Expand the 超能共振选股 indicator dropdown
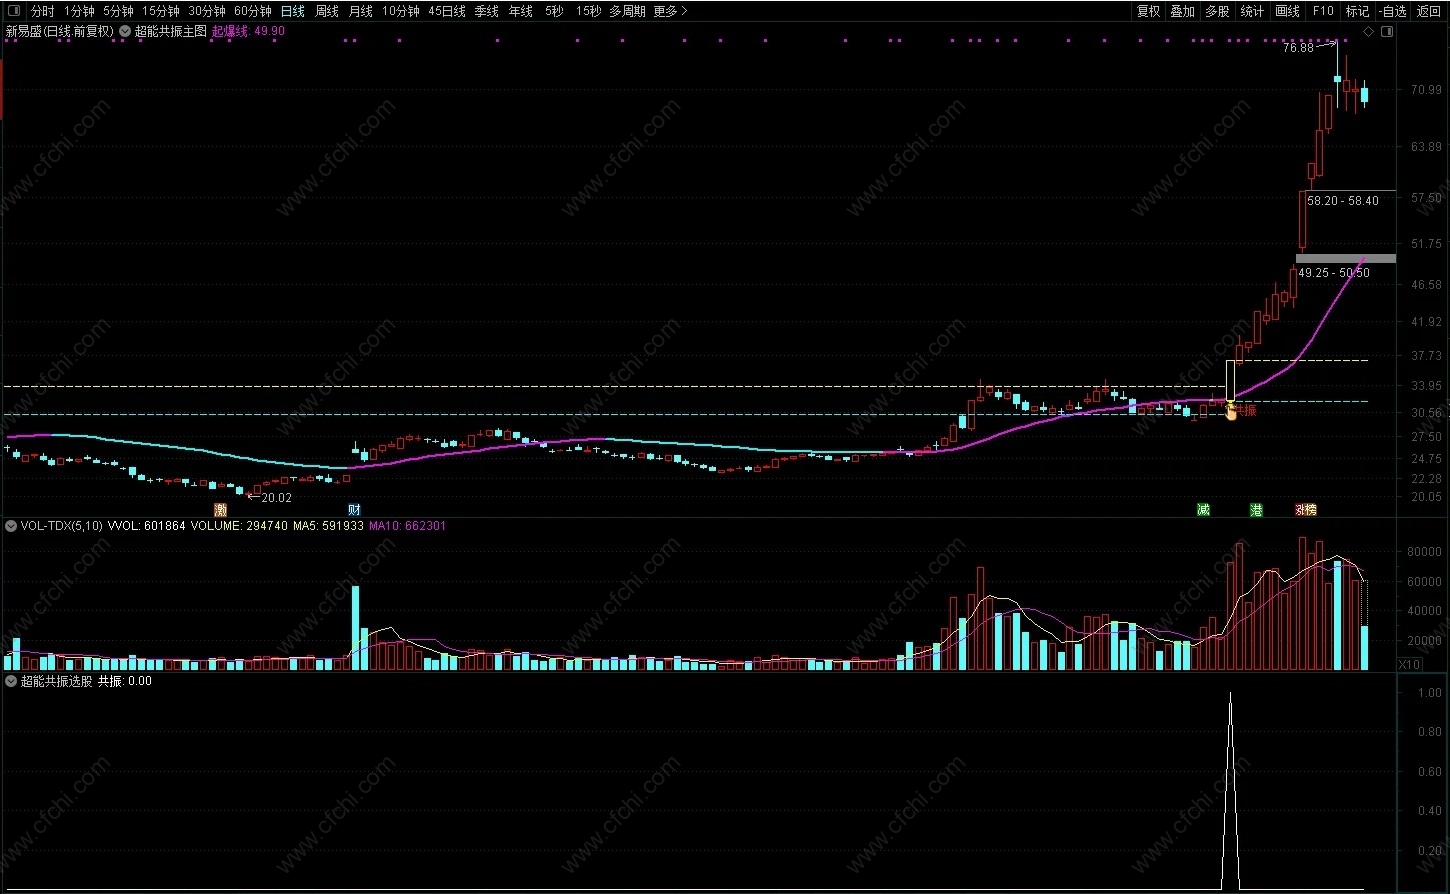The image size is (1450, 894). click(11, 681)
